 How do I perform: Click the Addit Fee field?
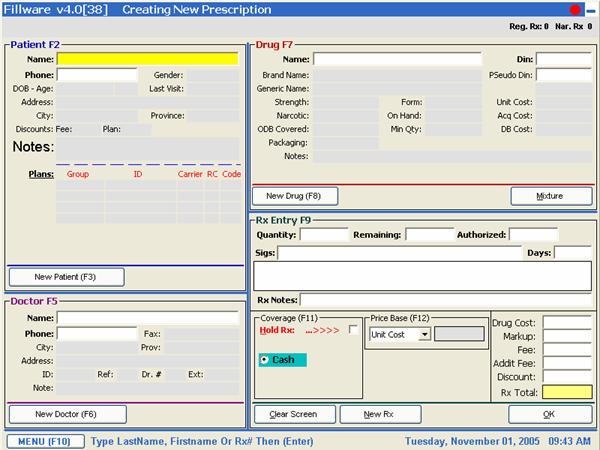pyautogui.click(x=567, y=363)
